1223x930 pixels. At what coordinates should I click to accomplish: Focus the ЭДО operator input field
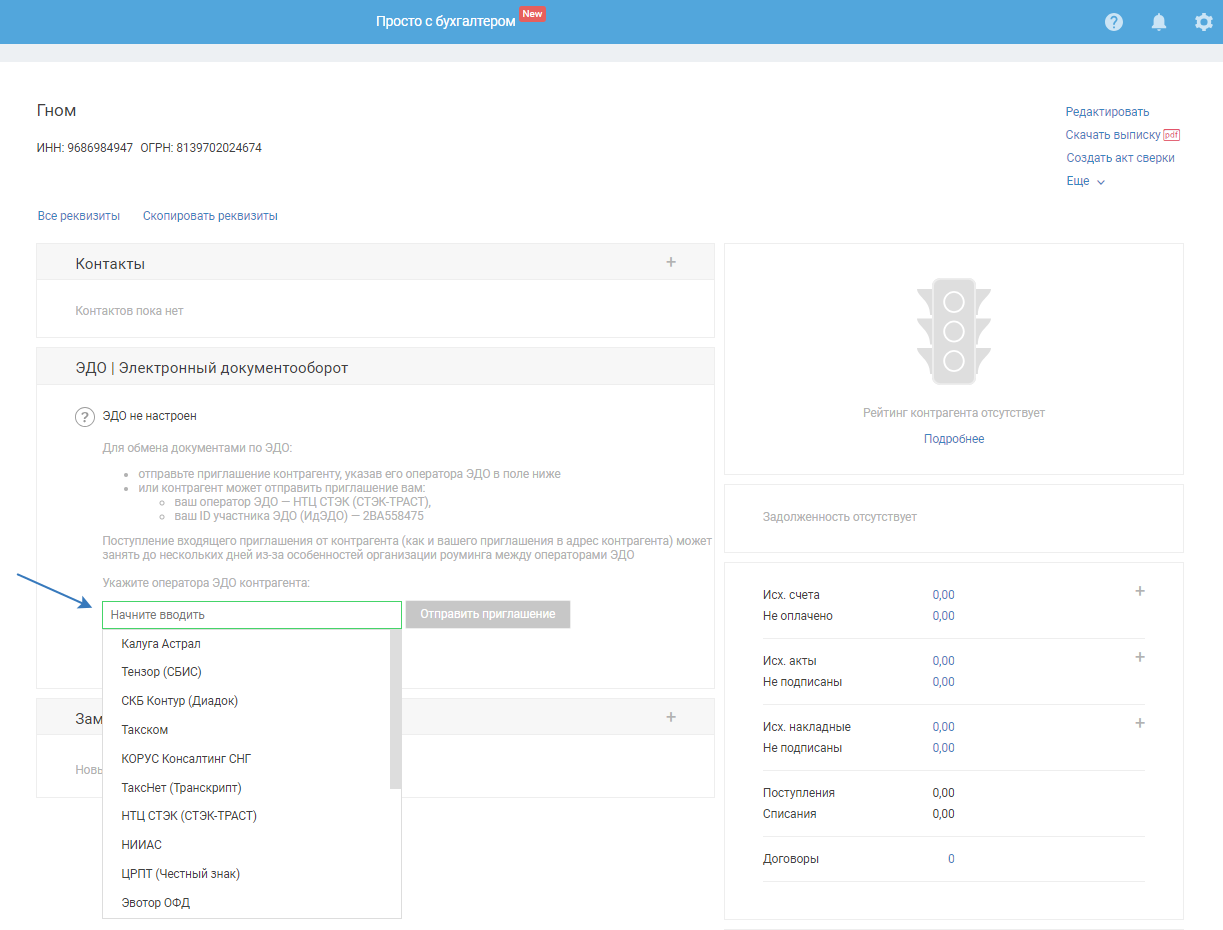[252, 614]
